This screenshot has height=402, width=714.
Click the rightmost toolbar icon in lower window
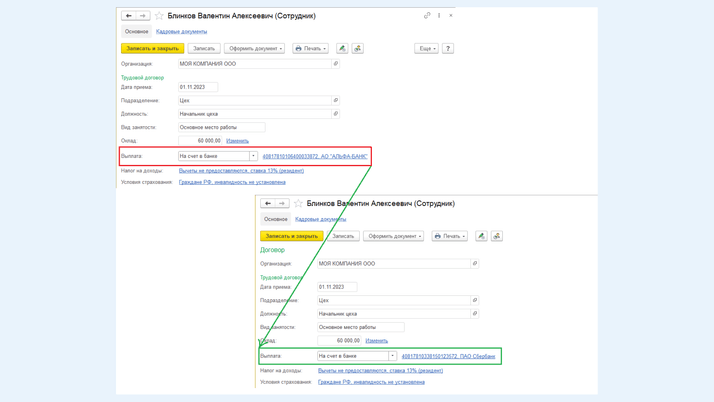click(497, 236)
